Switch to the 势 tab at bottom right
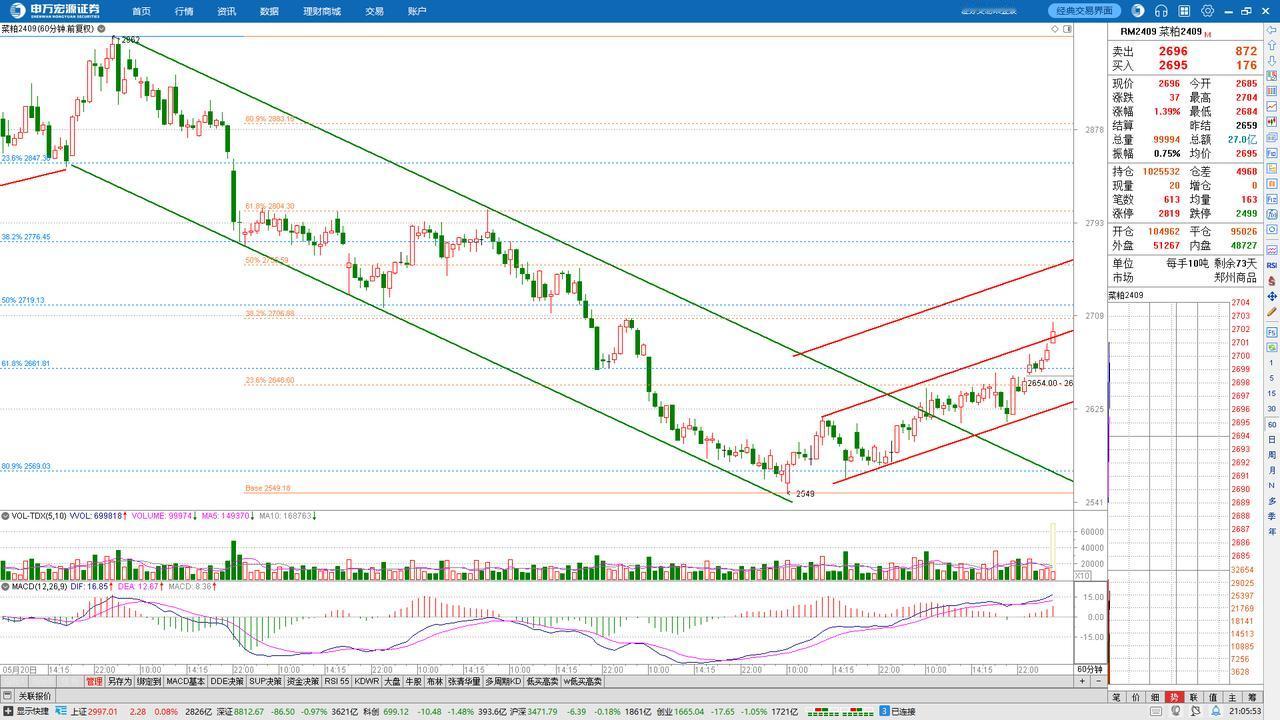This screenshot has width=1280, height=720. (x=1174, y=697)
